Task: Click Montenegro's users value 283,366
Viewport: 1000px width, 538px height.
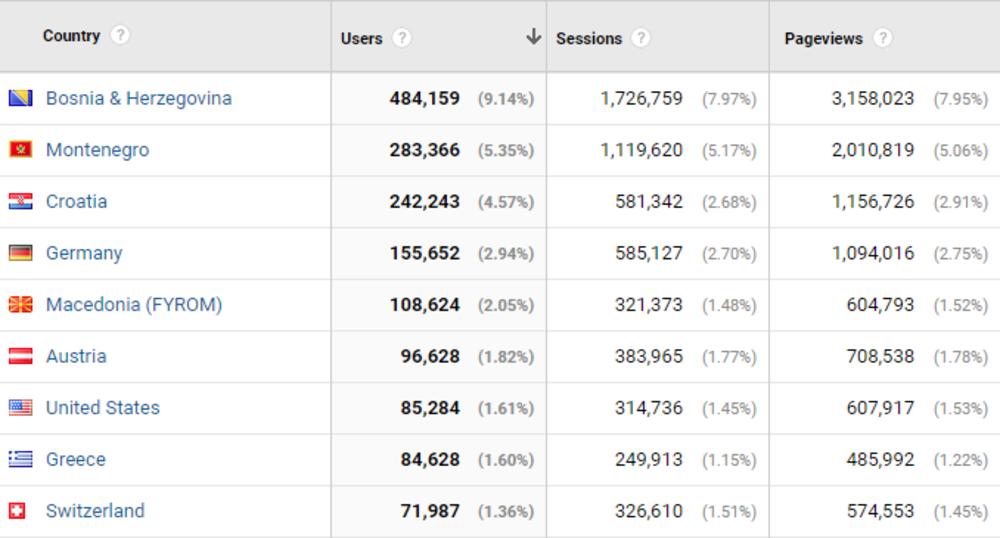Action: [x=425, y=150]
